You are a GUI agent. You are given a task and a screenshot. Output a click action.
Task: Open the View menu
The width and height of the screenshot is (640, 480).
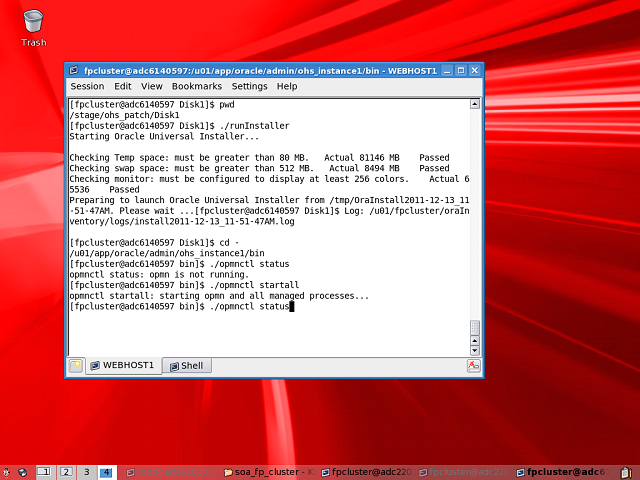[x=151, y=86]
